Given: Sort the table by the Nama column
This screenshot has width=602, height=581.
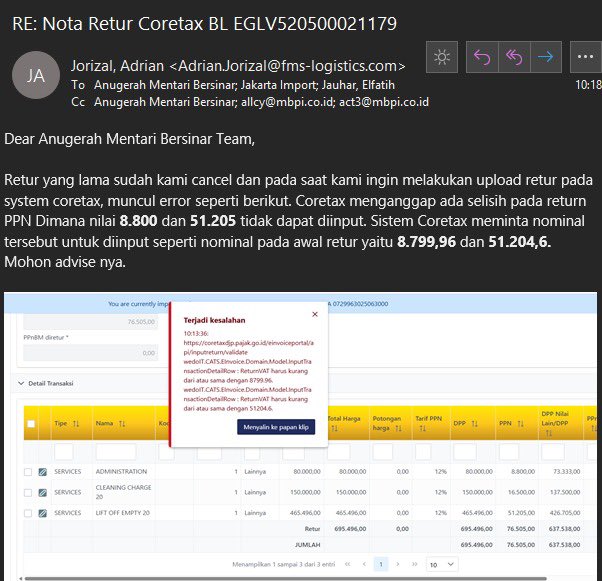Looking at the screenshot, I should point(122,424).
